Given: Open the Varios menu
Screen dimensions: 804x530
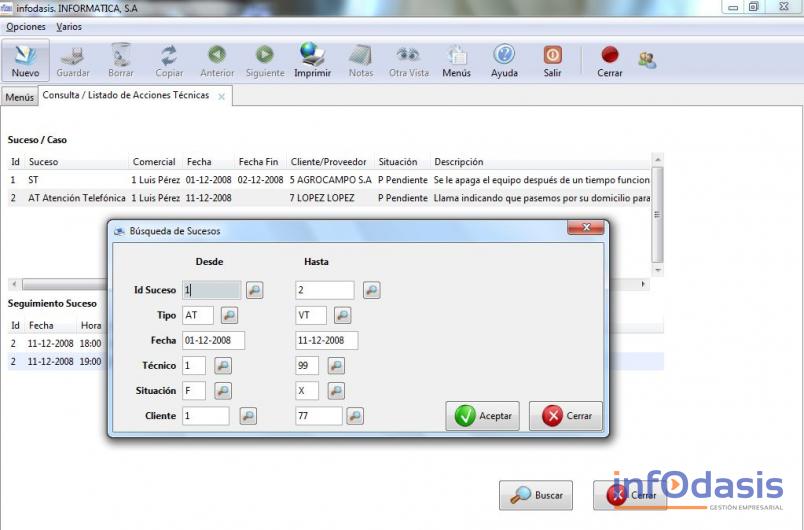Looking at the screenshot, I should click(x=69, y=27).
